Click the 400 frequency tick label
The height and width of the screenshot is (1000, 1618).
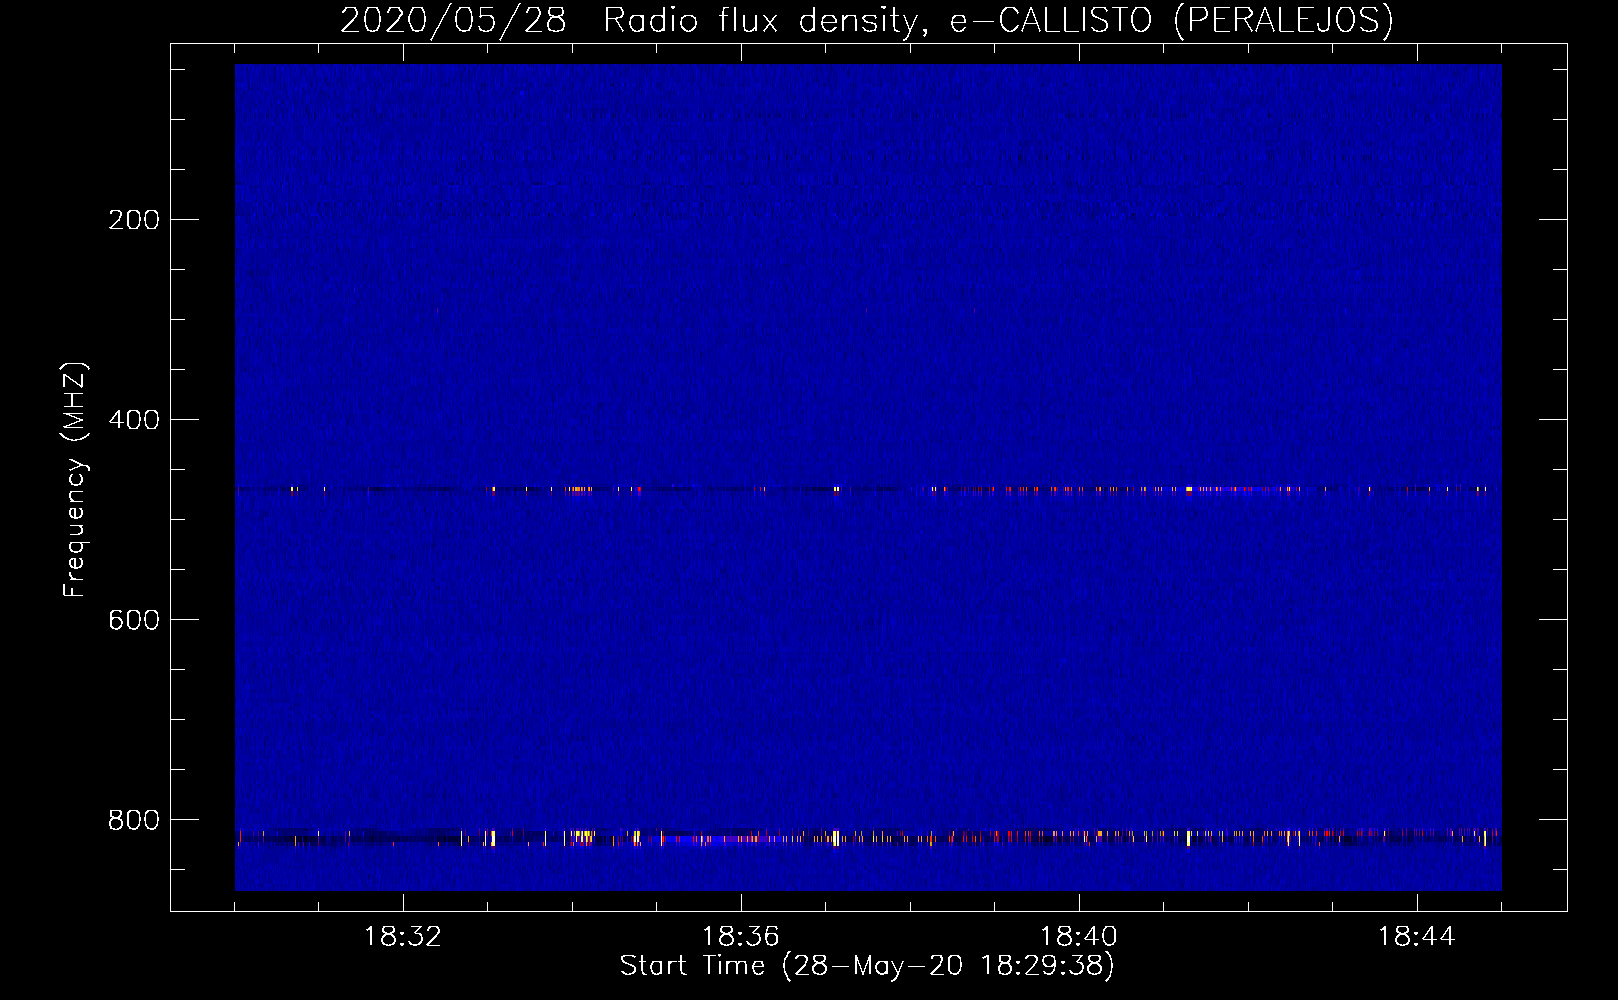click(134, 420)
